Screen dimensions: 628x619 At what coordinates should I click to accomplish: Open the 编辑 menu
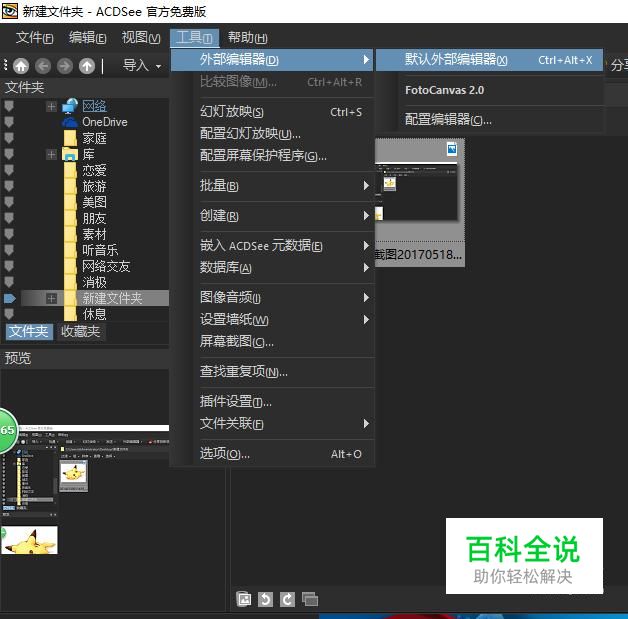87,38
